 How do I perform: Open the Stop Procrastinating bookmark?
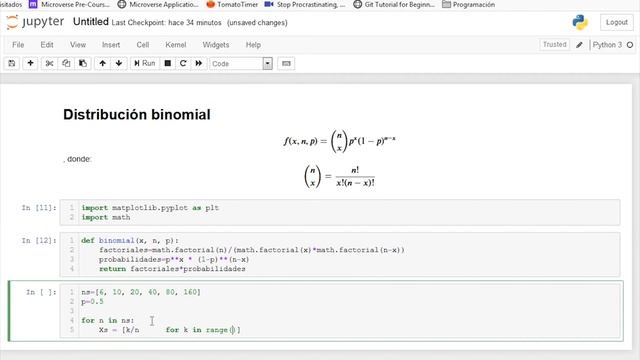click(x=305, y=4)
